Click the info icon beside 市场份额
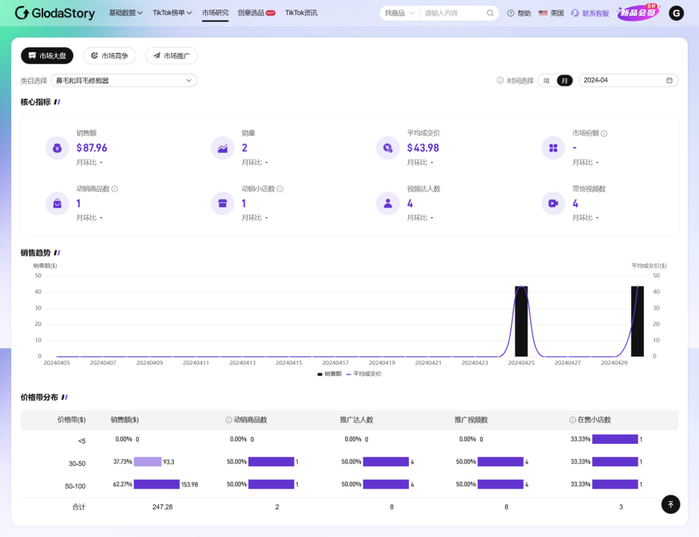The height and width of the screenshot is (537, 699). click(604, 133)
